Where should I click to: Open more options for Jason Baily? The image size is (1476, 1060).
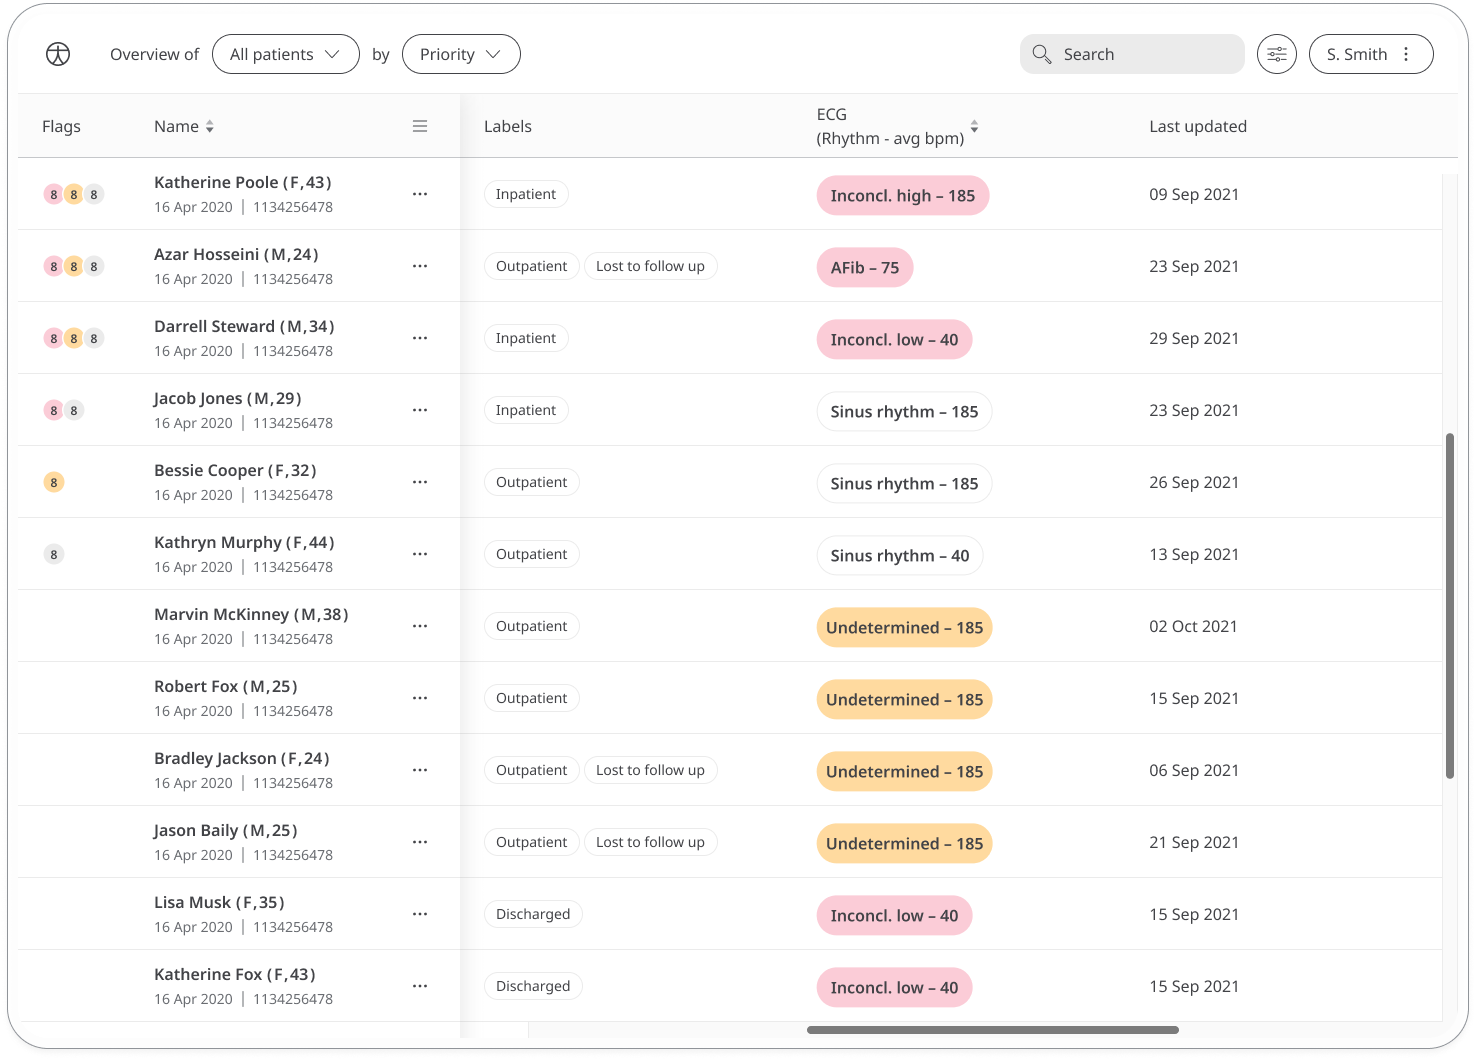click(x=420, y=842)
